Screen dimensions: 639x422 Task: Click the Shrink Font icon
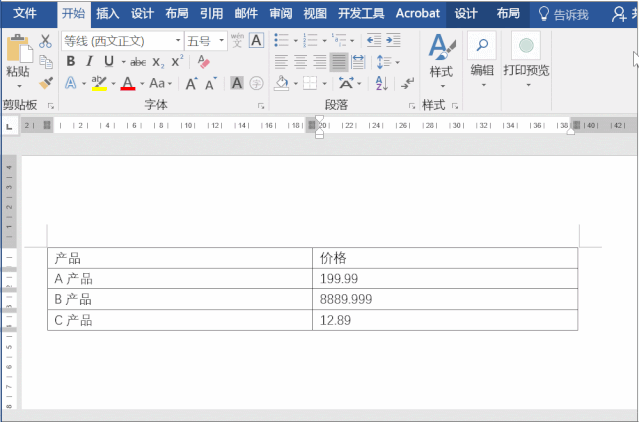click(x=211, y=84)
